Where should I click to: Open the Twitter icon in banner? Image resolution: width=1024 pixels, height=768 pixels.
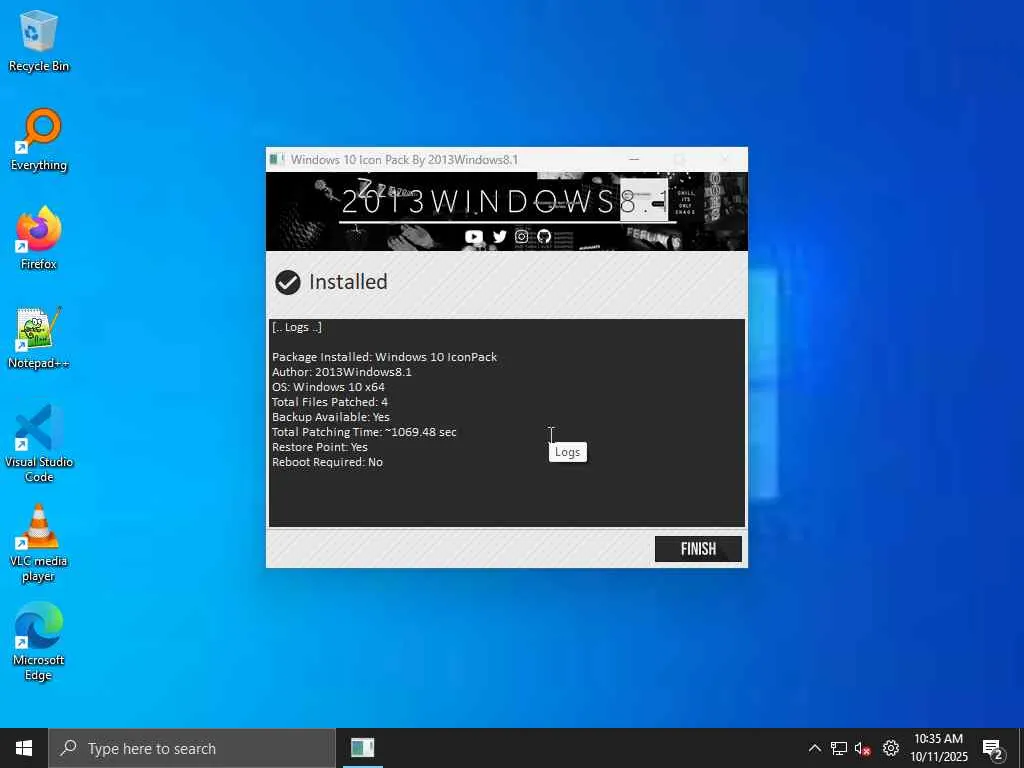pos(500,236)
